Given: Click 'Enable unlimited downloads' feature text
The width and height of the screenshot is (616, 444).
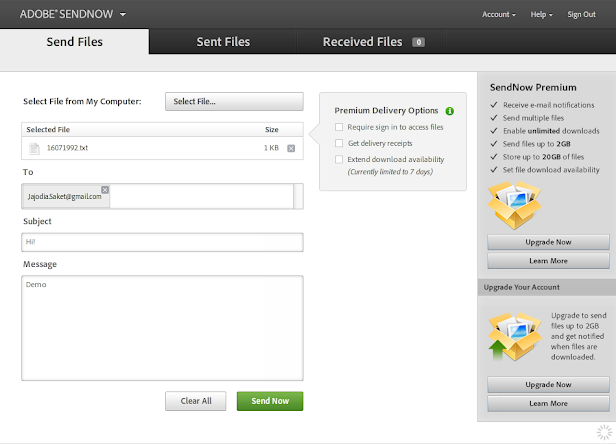Looking at the screenshot, I should click(x=551, y=131).
